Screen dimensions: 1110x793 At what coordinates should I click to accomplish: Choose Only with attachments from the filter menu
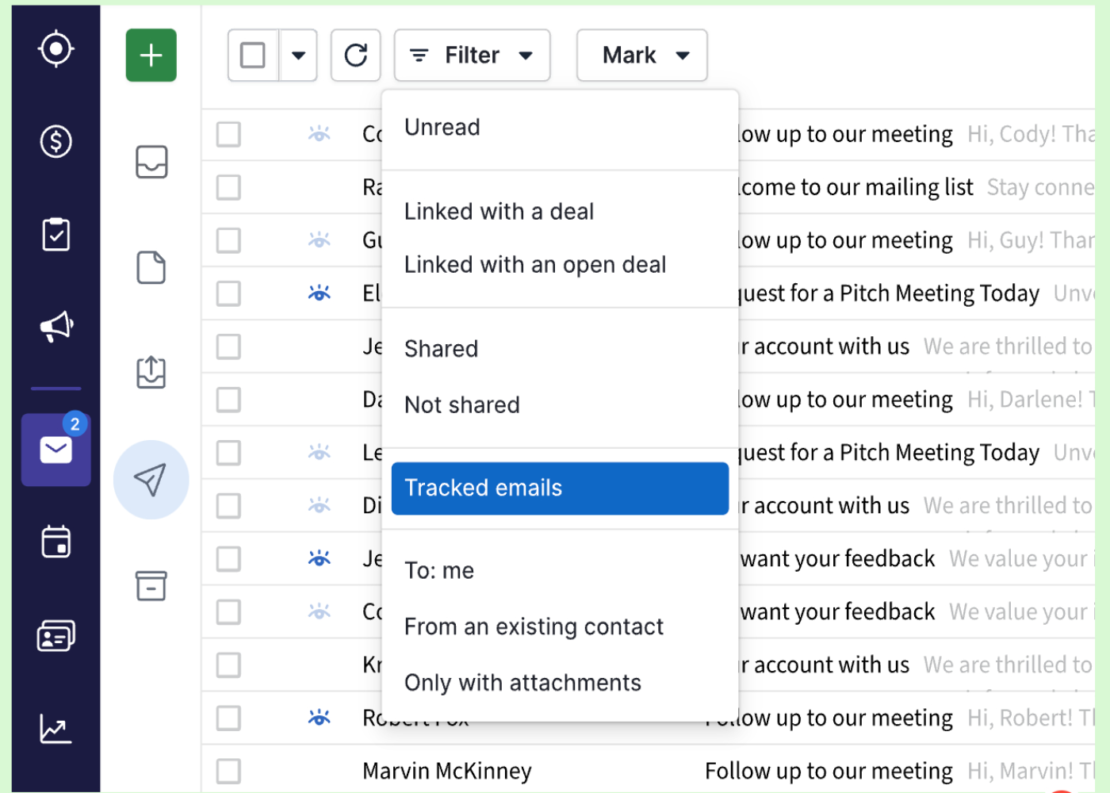click(522, 683)
